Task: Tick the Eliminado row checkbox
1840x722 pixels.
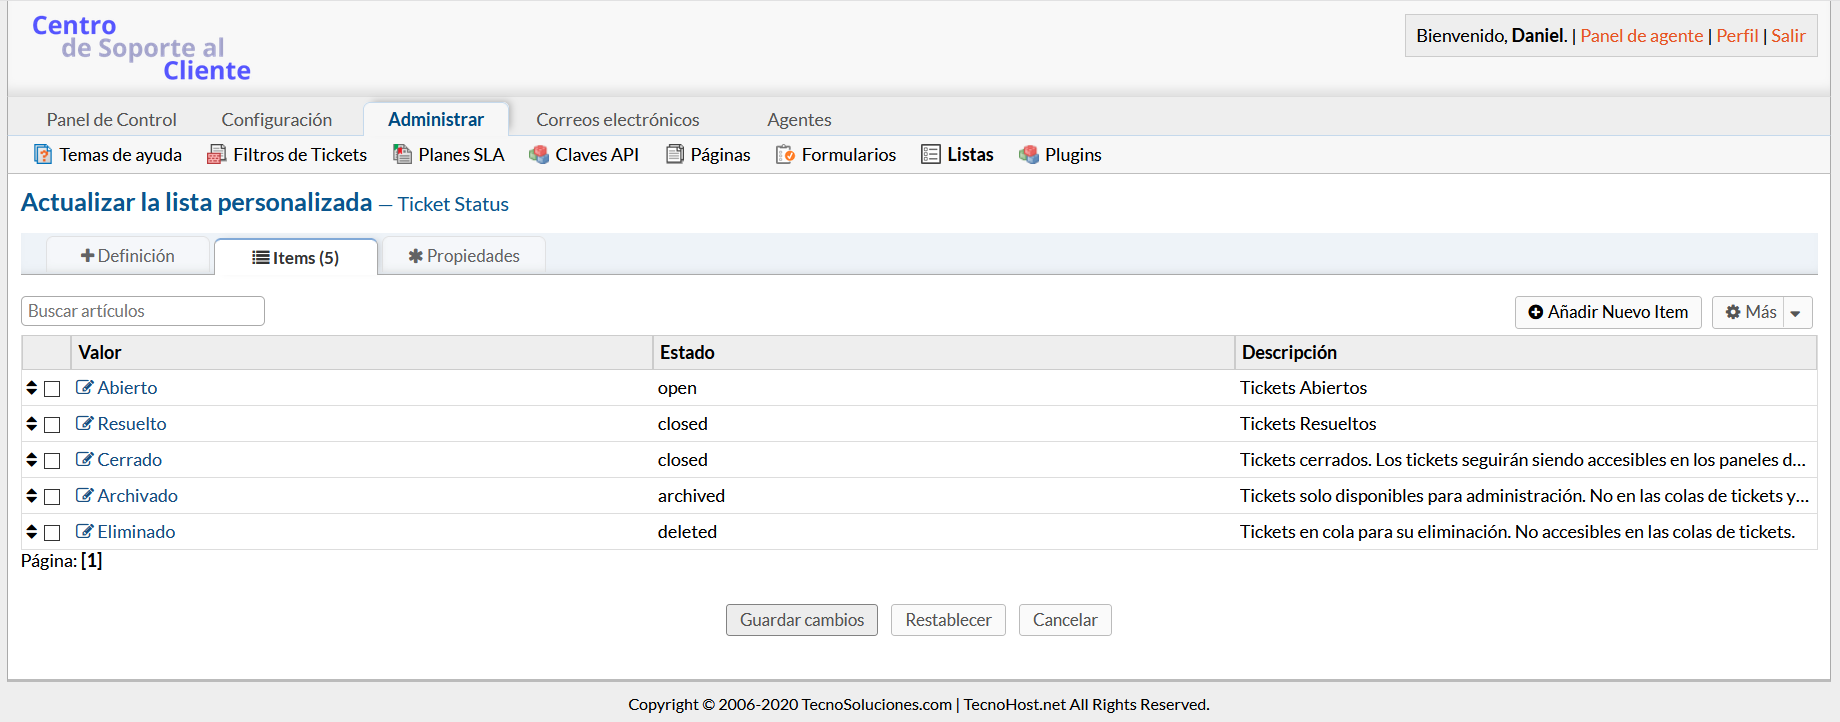Action: pos(53,533)
